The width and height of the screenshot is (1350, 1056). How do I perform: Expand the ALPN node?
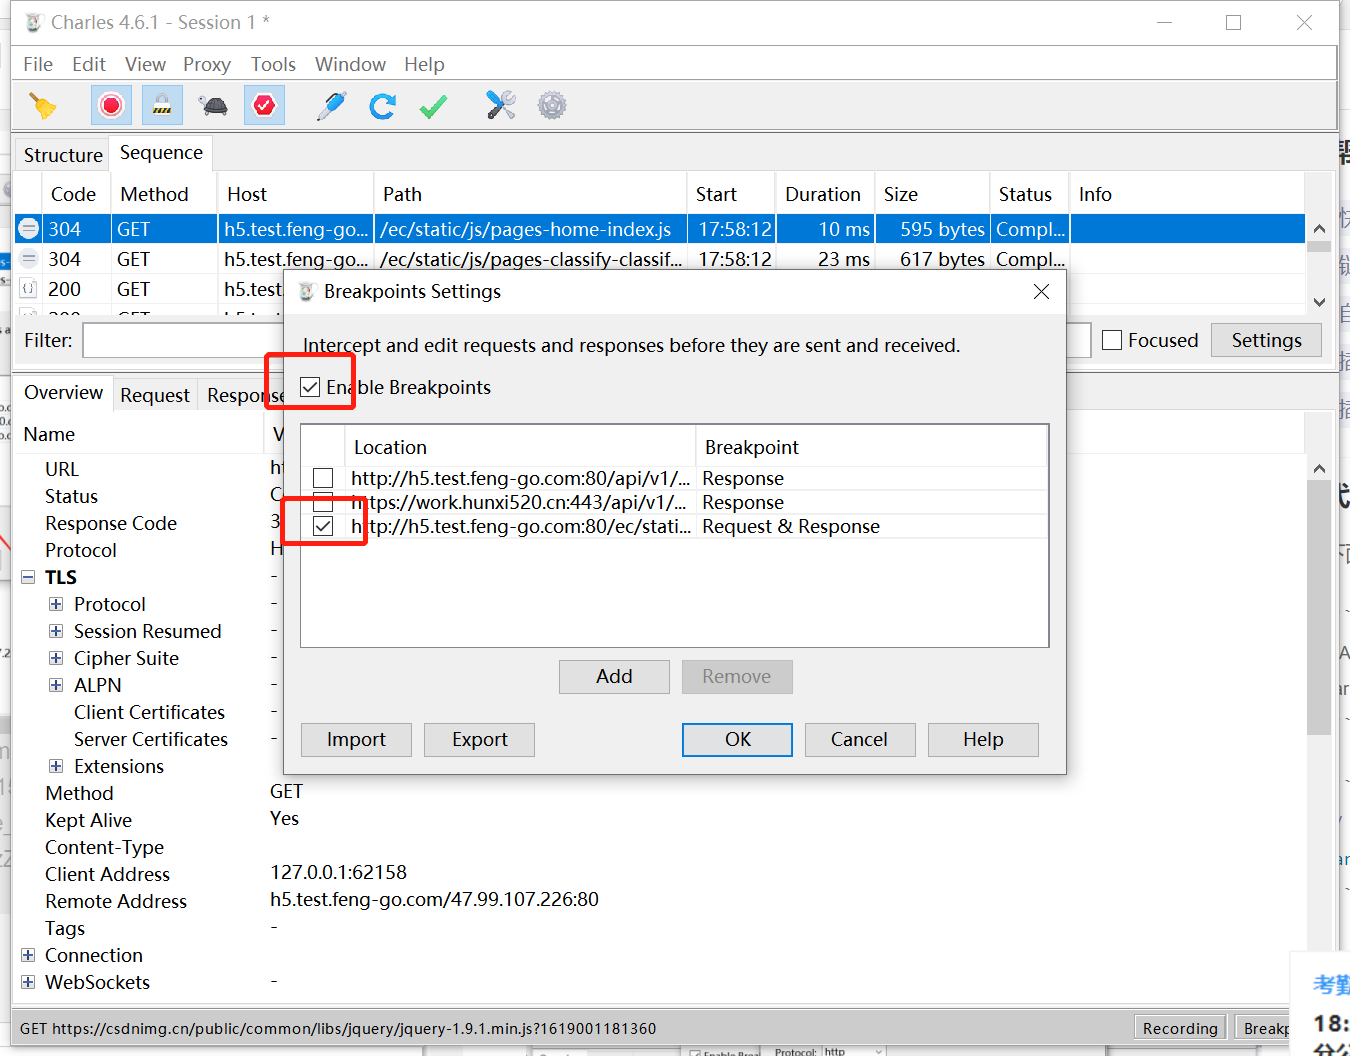click(x=56, y=685)
